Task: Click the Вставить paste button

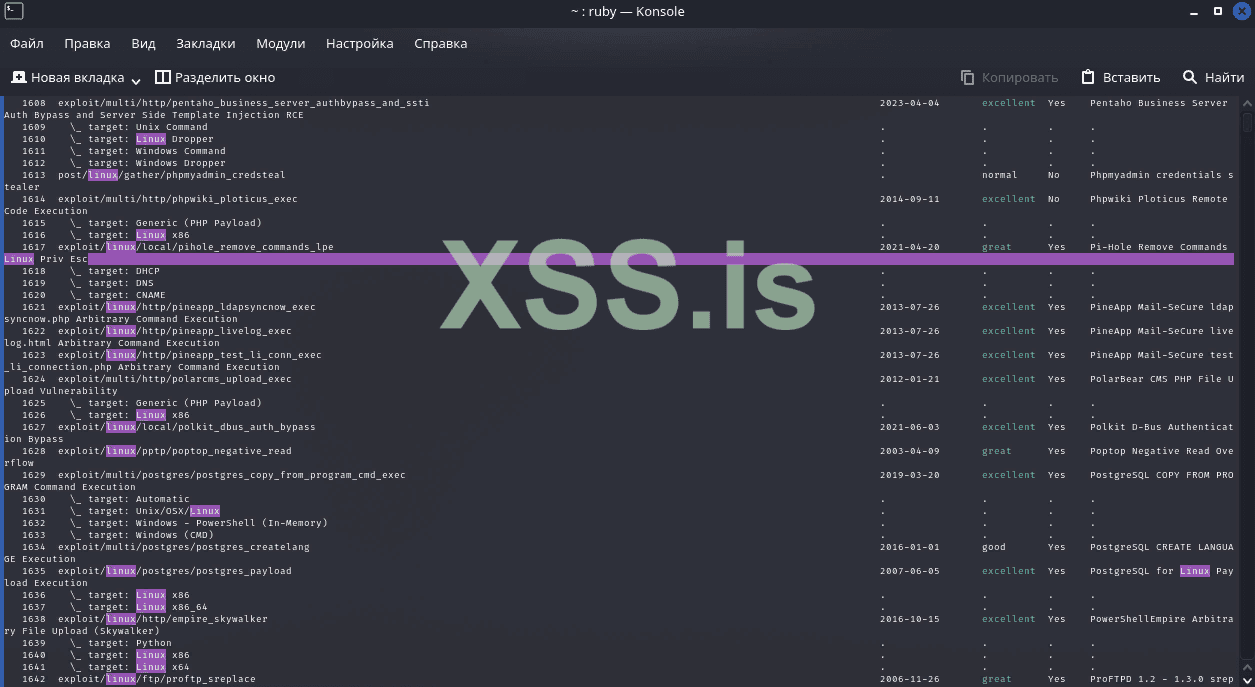Action: click(1121, 77)
